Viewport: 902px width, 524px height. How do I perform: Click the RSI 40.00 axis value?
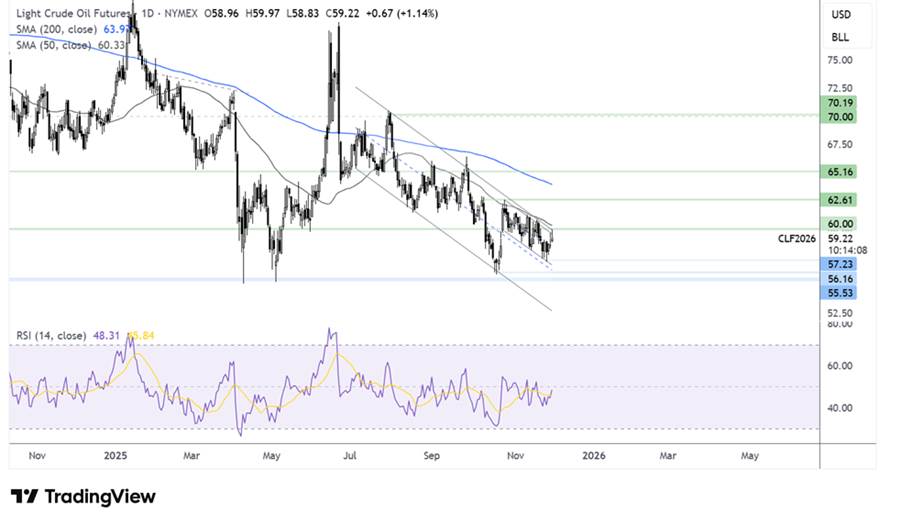click(840, 408)
